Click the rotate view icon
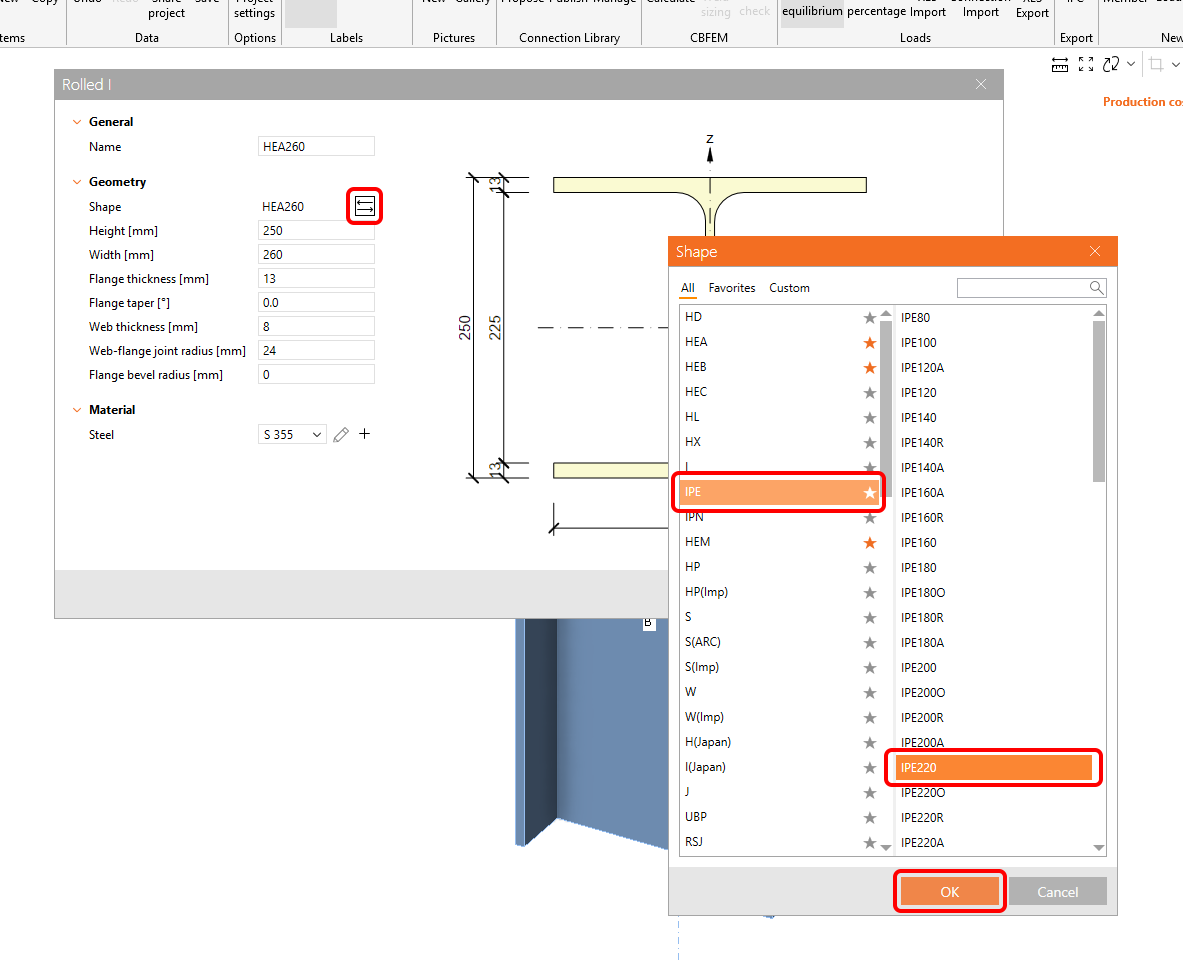This screenshot has width=1183, height=962. coord(1111,65)
